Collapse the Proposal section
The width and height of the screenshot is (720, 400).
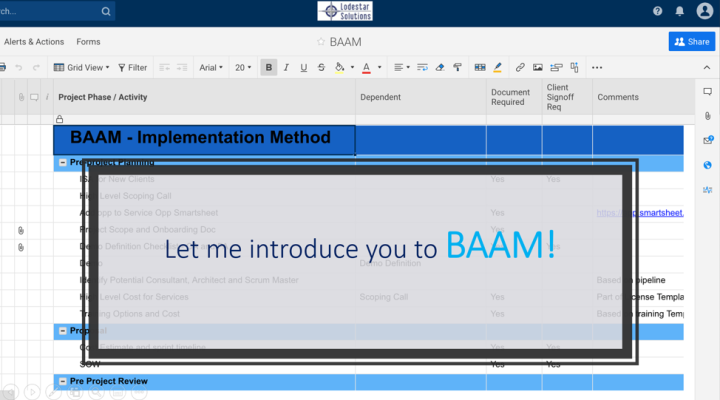63,331
